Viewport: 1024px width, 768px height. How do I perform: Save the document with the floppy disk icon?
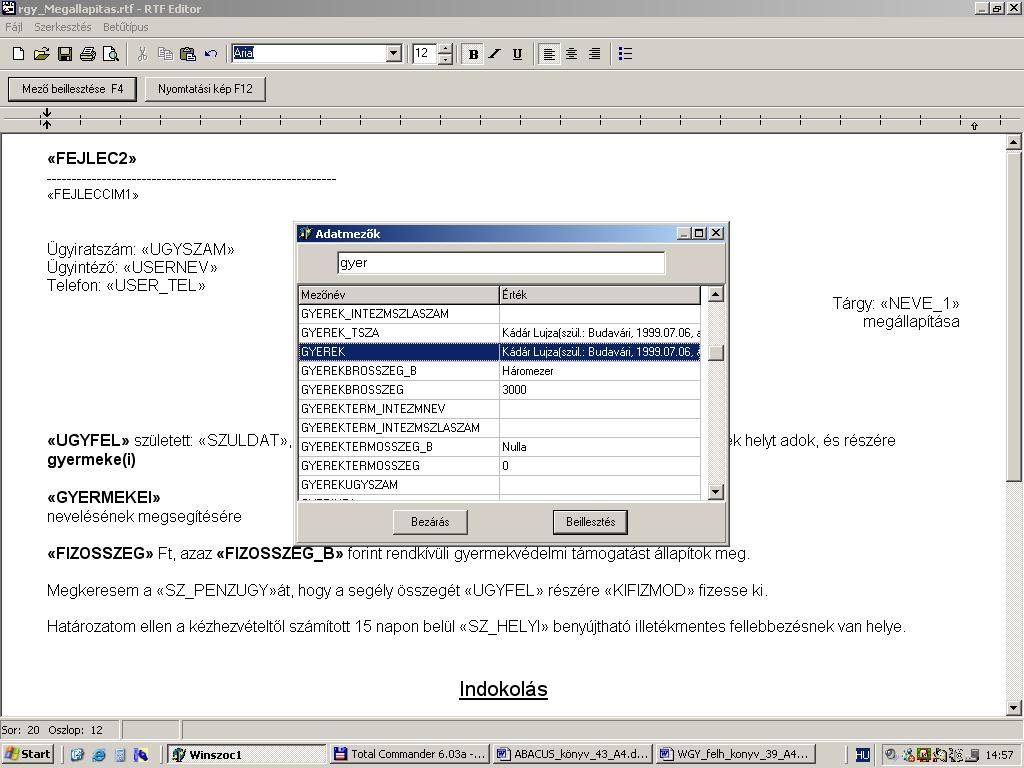[x=65, y=54]
